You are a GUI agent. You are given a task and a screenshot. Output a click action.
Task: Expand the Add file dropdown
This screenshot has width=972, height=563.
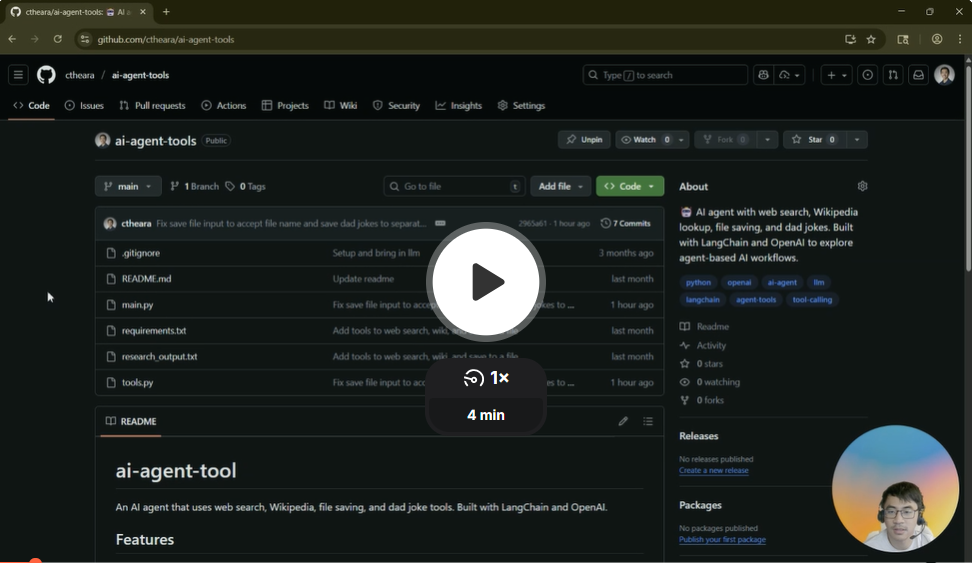click(560, 186)
